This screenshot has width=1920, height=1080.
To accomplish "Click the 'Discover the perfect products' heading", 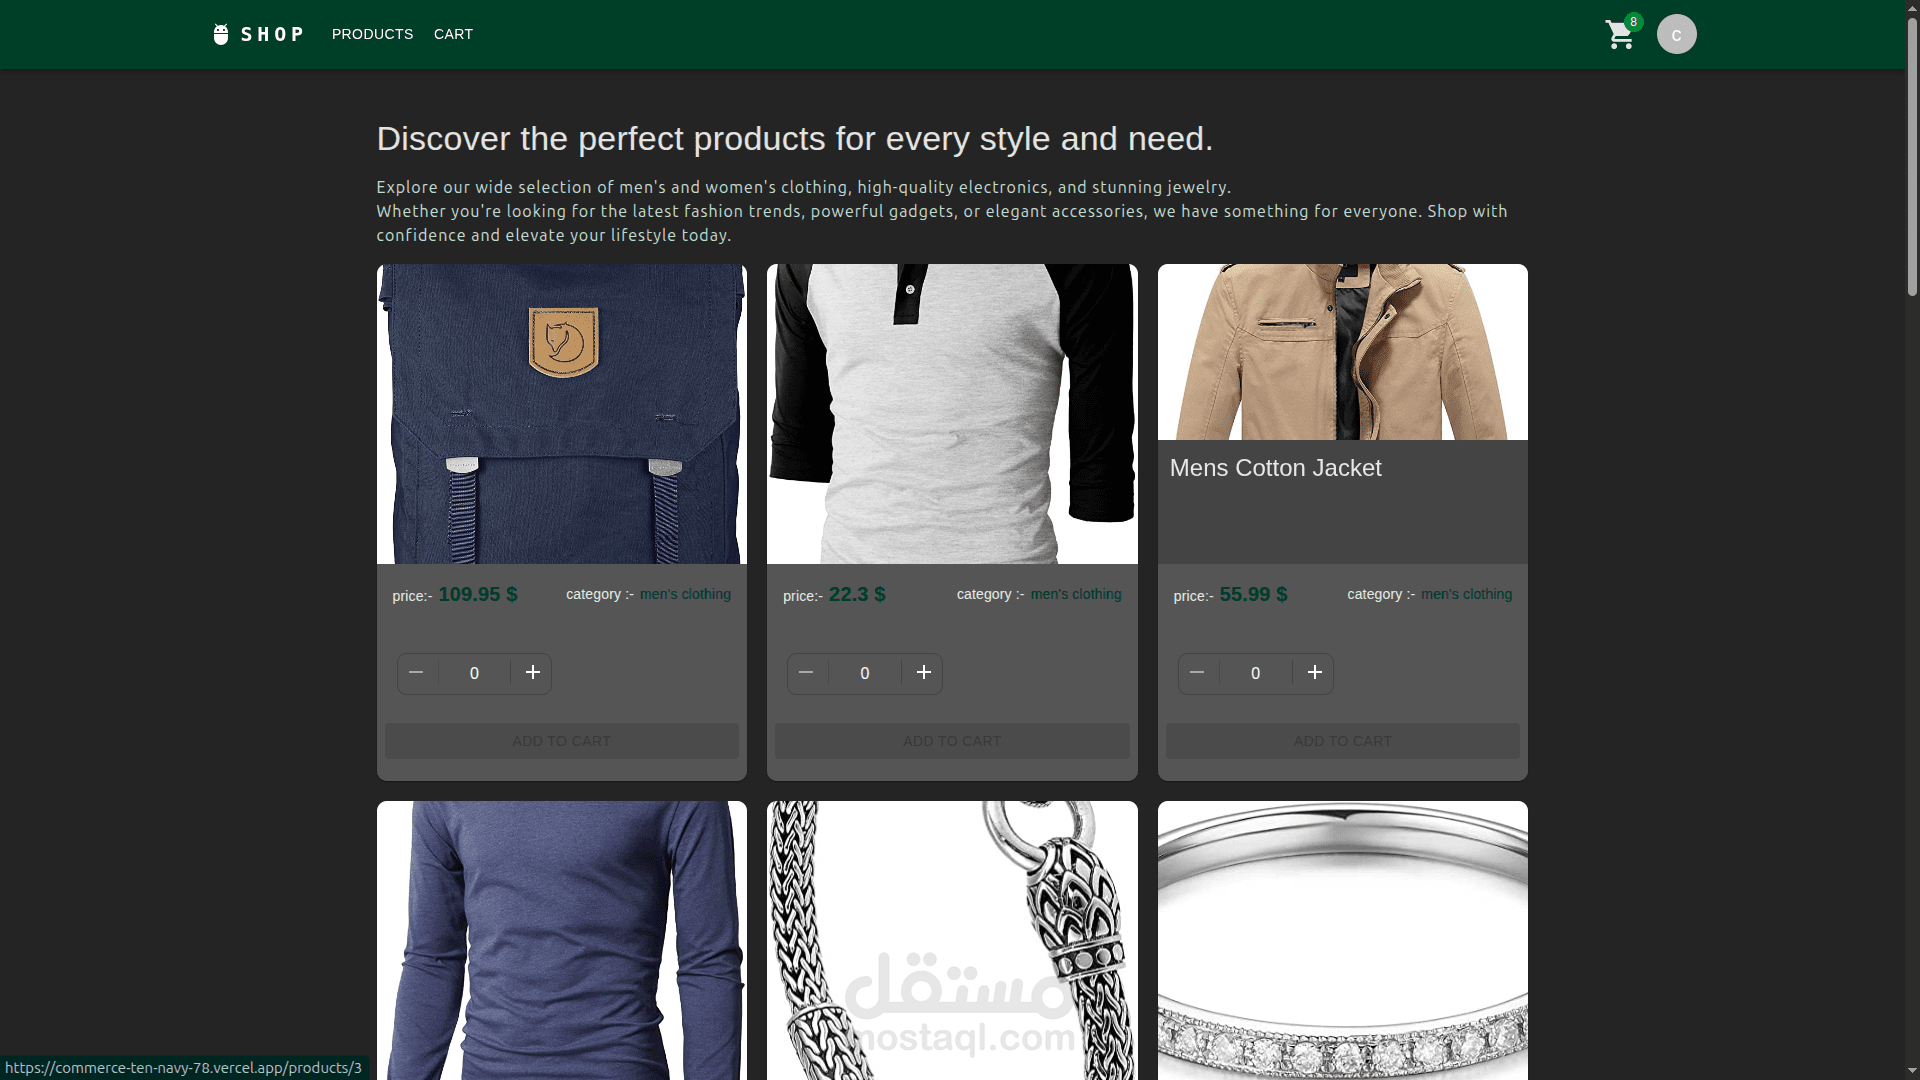I will pyautogui.click(x=794, y=138).
